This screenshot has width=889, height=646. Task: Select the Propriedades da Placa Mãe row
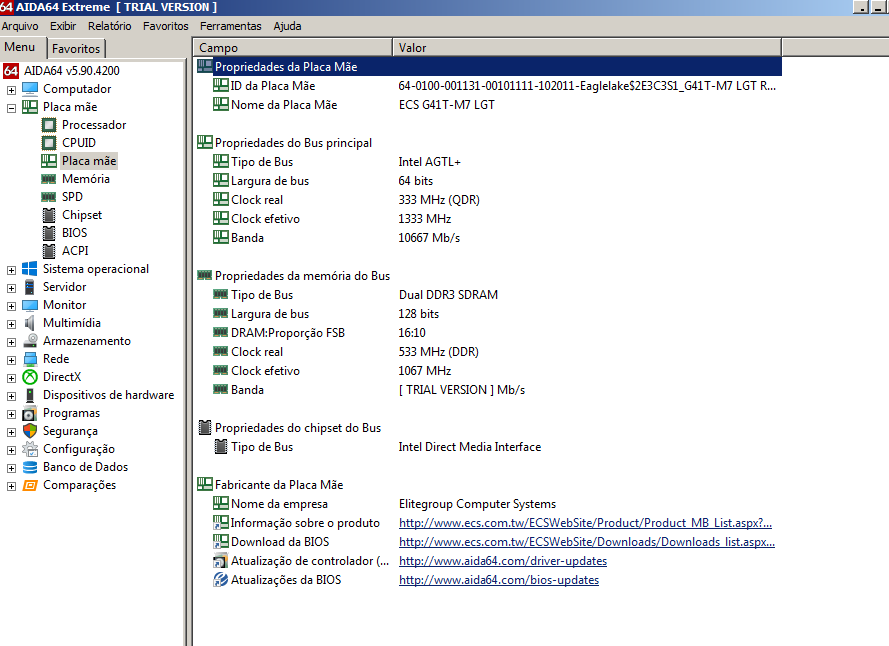pos(488,67)
